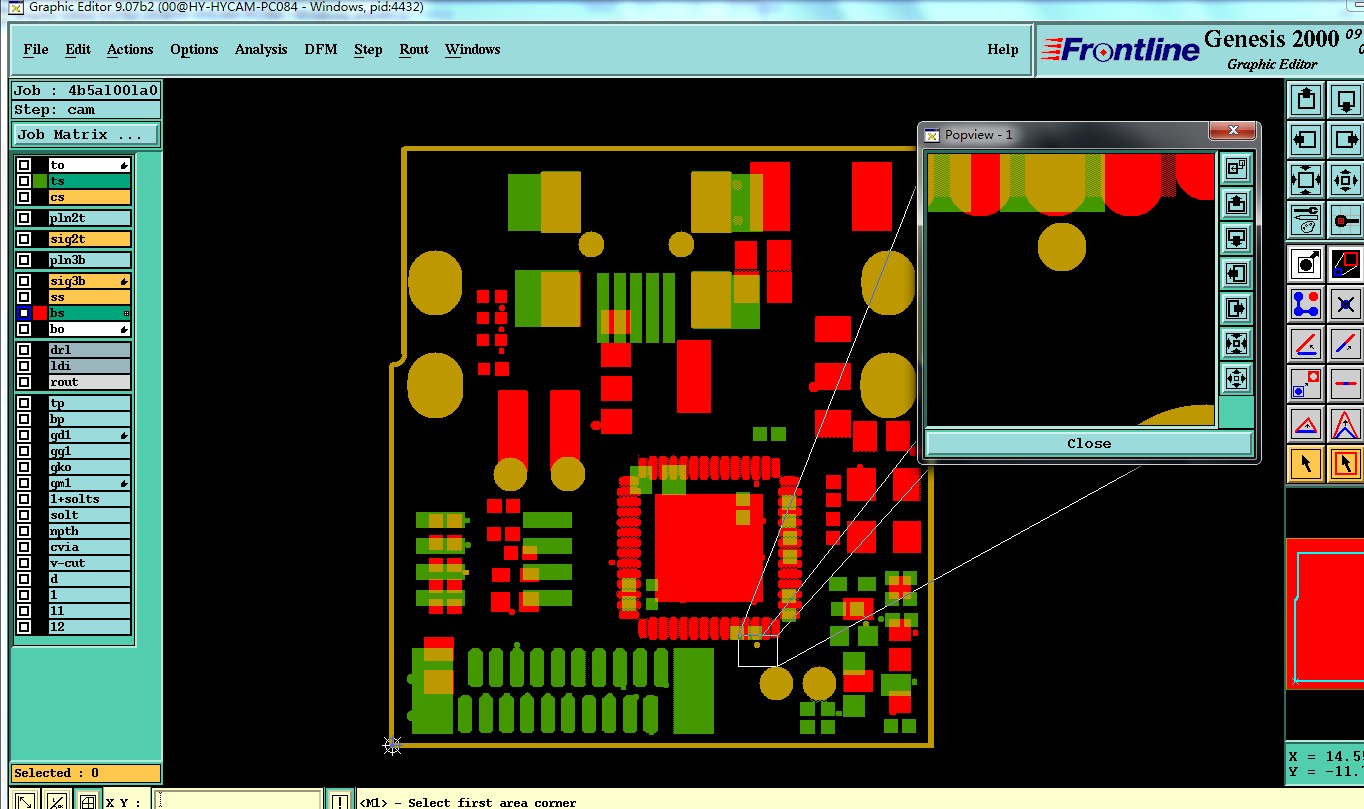Click the zoom-in icon with inward arrows

[1307, 180]
